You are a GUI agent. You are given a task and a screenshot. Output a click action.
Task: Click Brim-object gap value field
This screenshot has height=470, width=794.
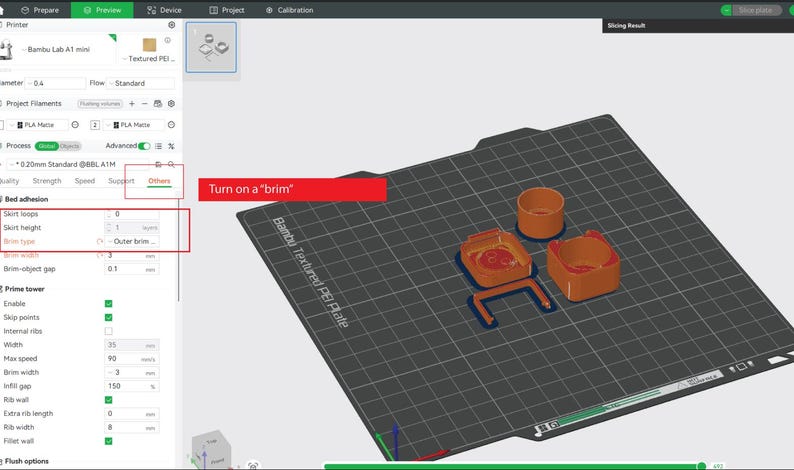(x=132, y=269)
